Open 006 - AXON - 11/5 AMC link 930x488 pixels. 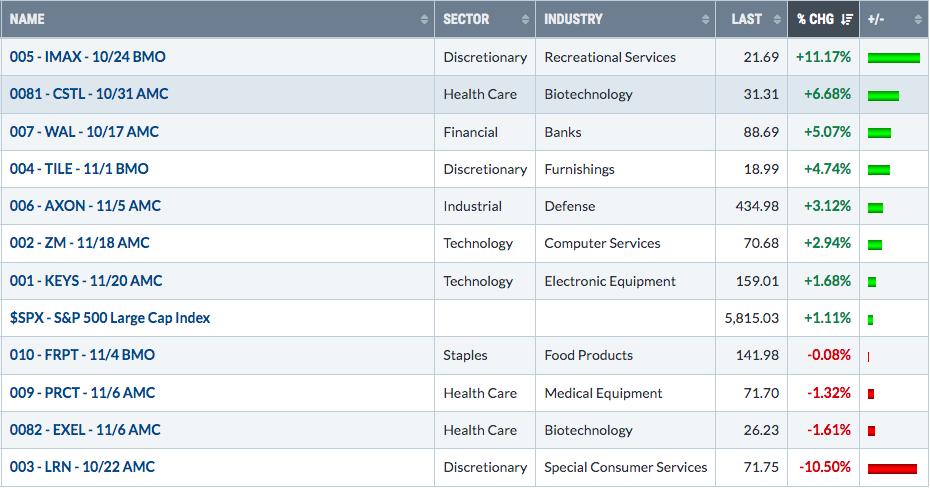pos(85,206)
